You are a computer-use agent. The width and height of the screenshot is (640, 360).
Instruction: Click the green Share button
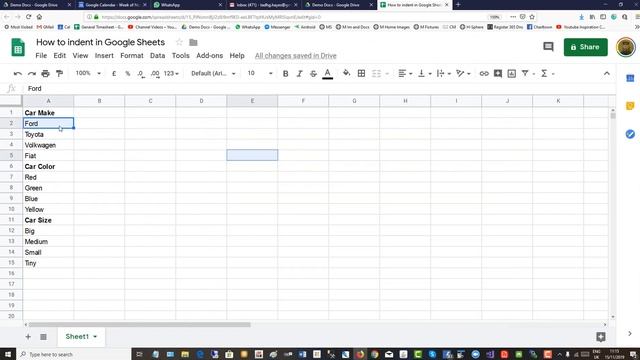pyautogui.click(x=585, y=47)
